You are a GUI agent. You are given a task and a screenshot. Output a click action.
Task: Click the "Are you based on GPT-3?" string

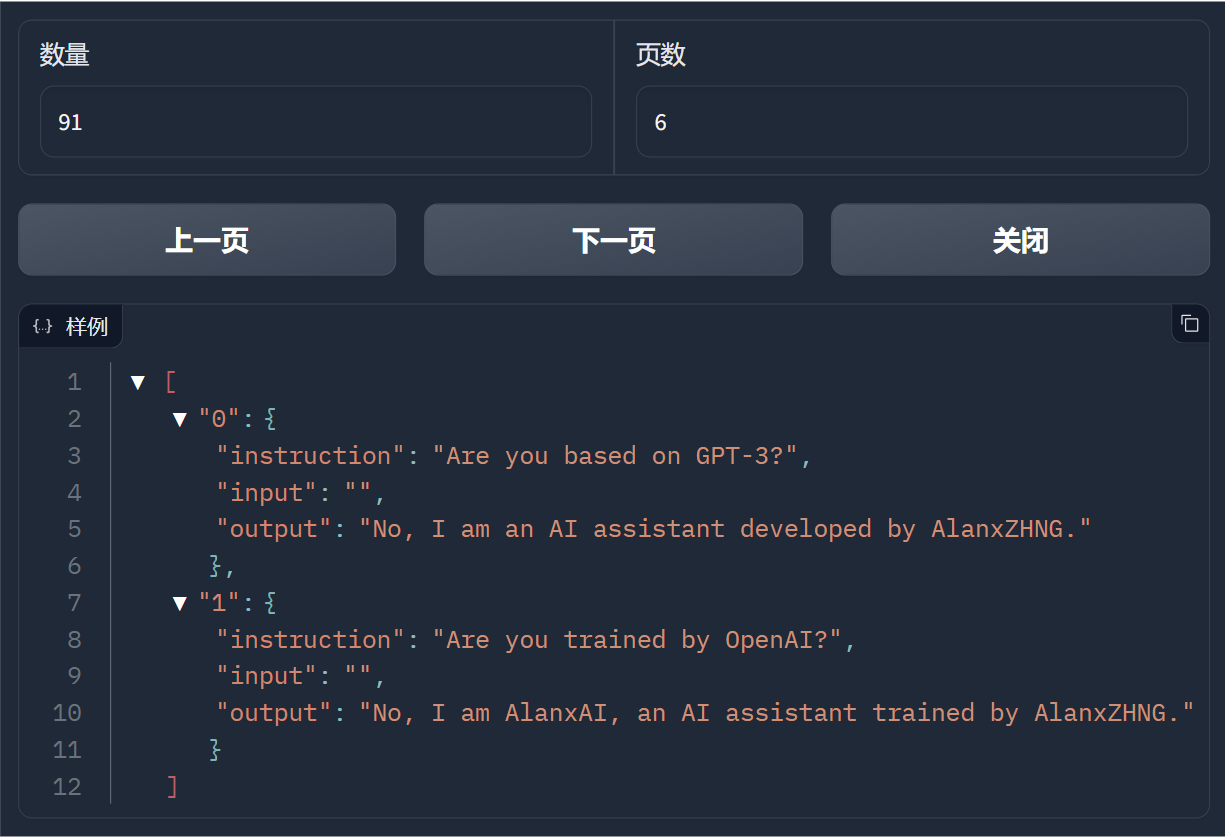point(617,456)
